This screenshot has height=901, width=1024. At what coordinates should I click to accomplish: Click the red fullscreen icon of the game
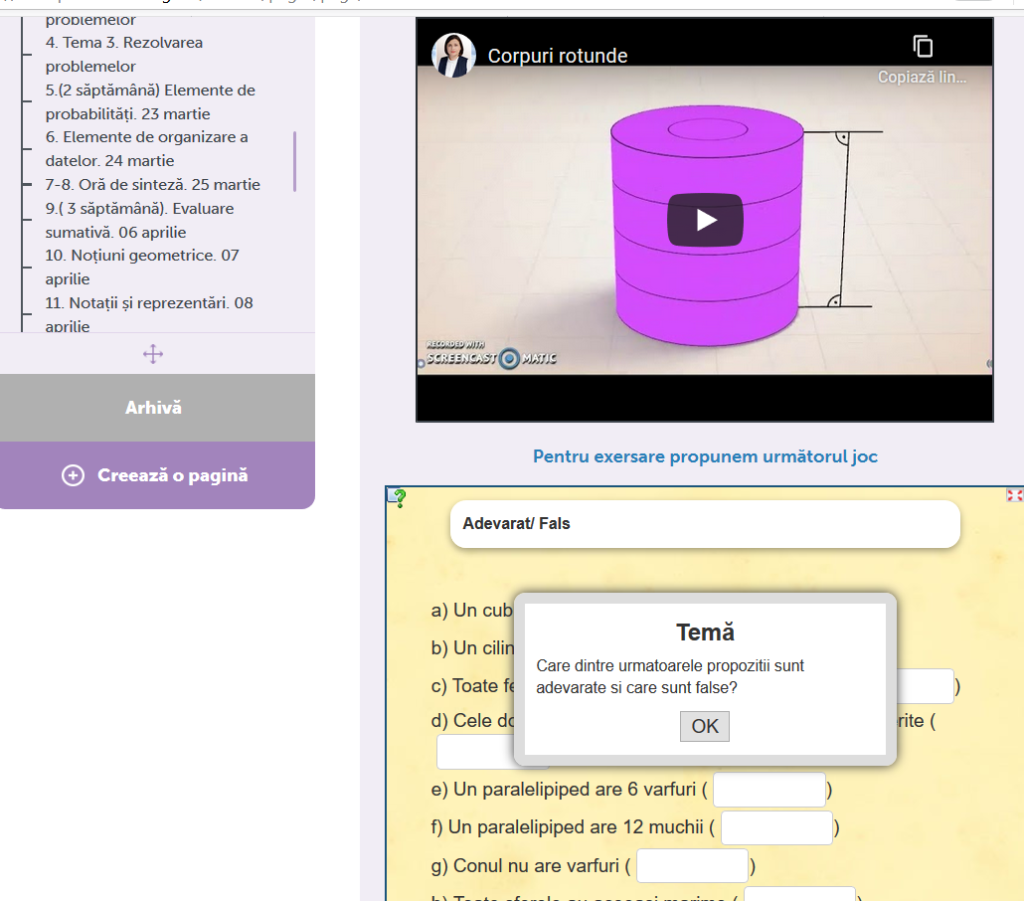[1014, 495]
